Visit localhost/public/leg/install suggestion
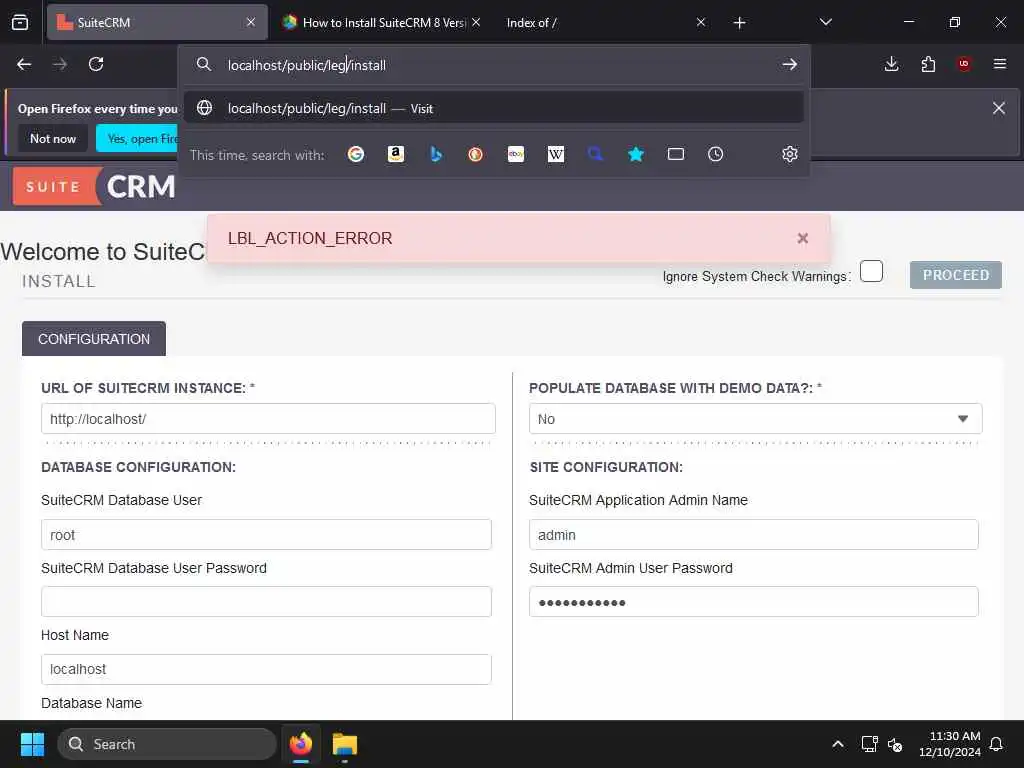This screenshot has height=768, width=1024. coord(494,108)
